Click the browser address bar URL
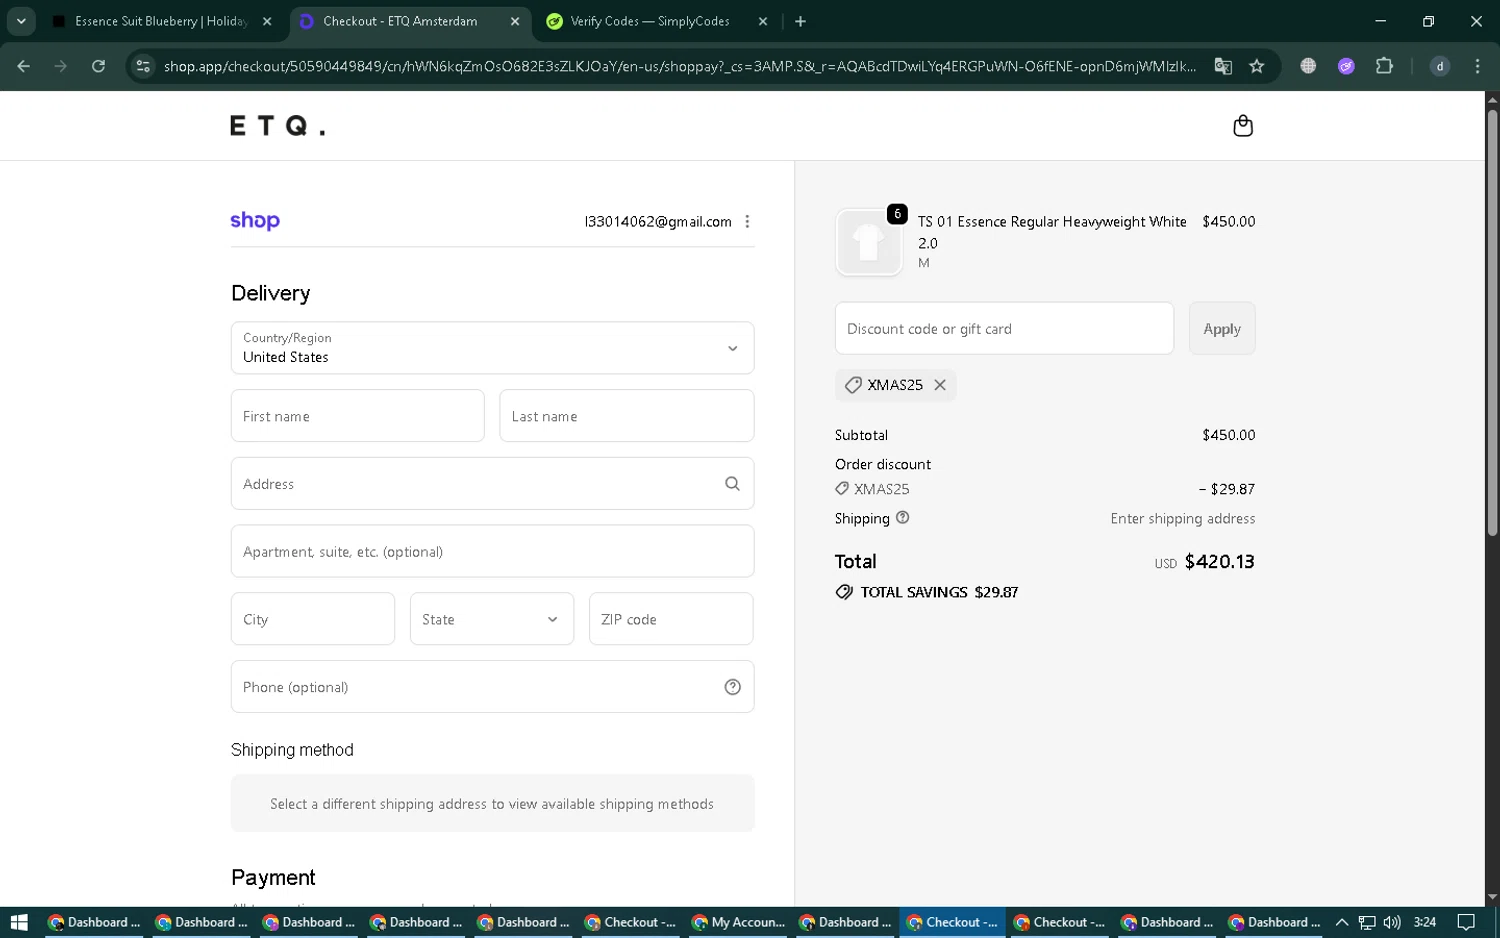The width and height of the screenshot is (1500, 938). point(680,66)
